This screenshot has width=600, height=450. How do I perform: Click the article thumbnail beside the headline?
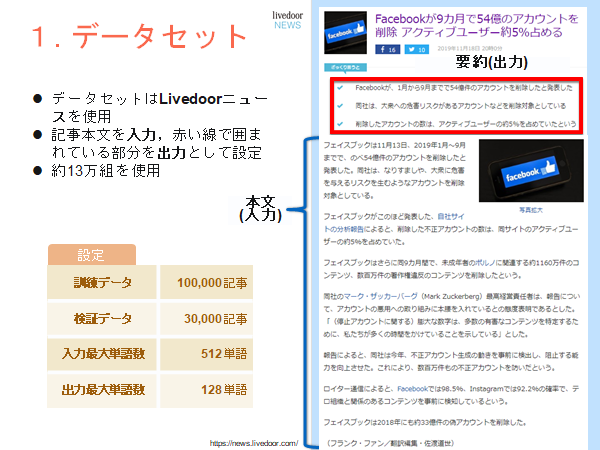click(x=345, y=33)
